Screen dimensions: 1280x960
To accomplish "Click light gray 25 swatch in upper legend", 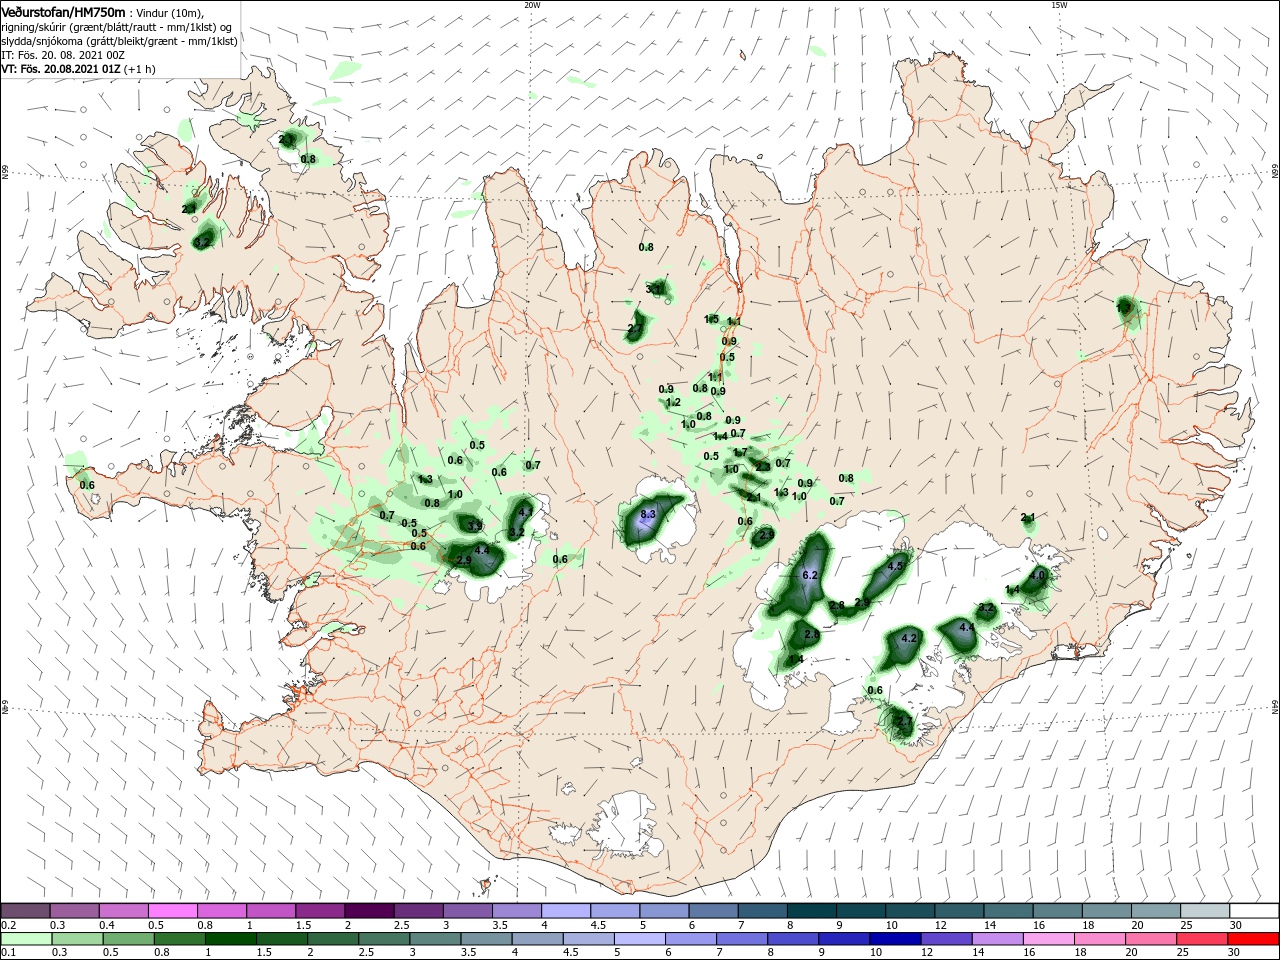I will pyautogui.click(x=1205, y=911).
